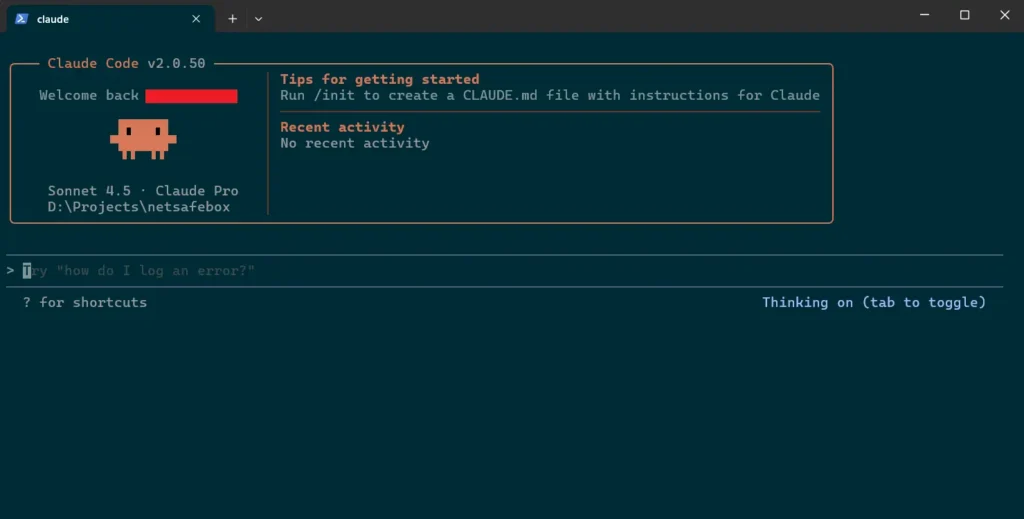This screenshot has height=519, width=1024.
Task: Click the 'No recent activity' text
Action: point(354,143)
